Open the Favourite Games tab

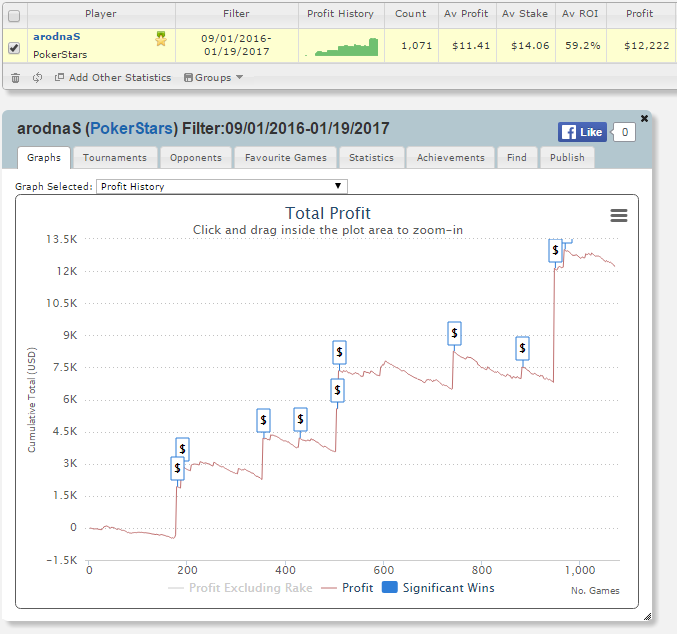pos(286,158)
